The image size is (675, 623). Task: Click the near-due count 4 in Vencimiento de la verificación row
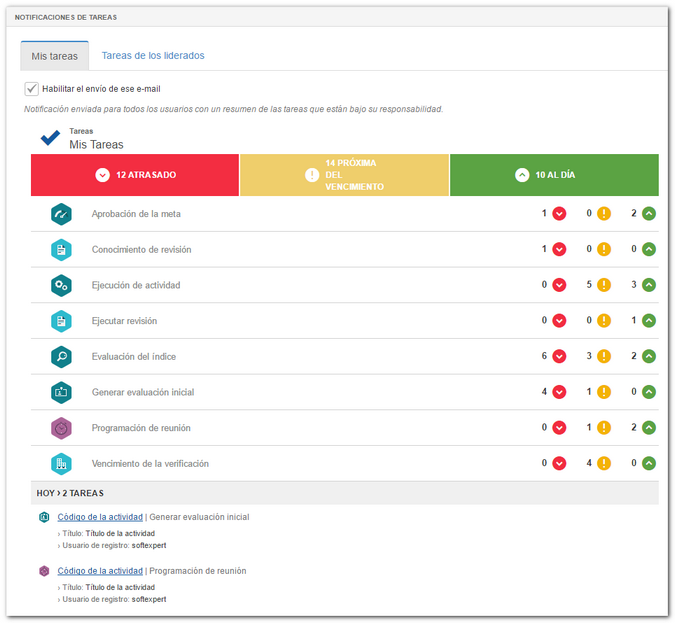(589, 463)
